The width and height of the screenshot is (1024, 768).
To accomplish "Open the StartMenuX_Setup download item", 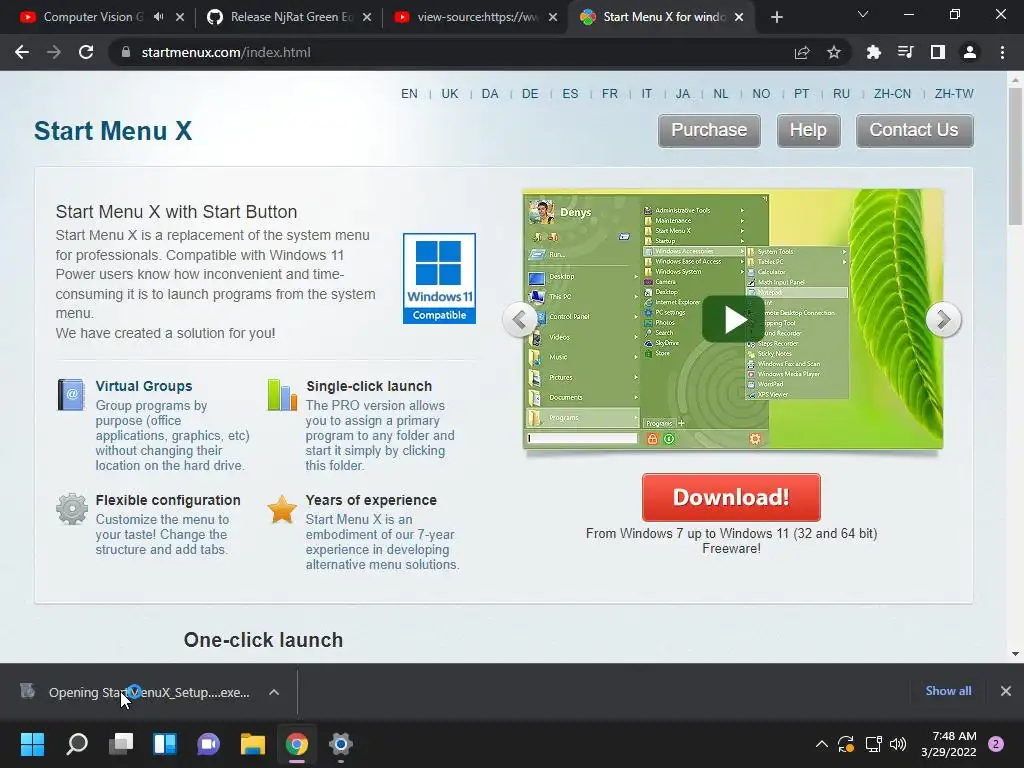I will [149, 692].
